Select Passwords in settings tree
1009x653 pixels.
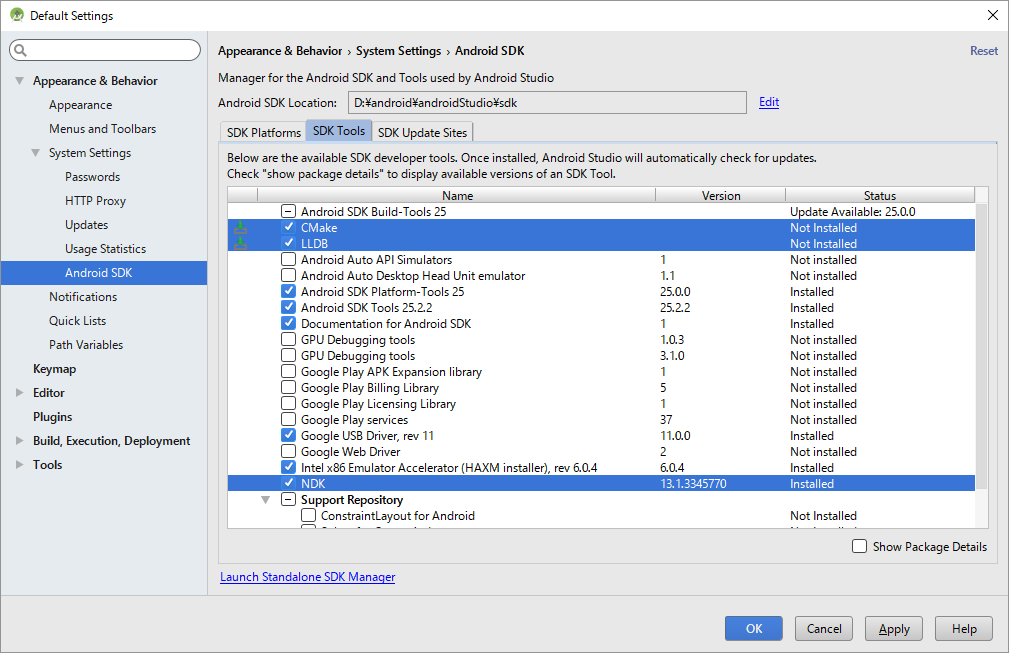[x=92, y=177]
